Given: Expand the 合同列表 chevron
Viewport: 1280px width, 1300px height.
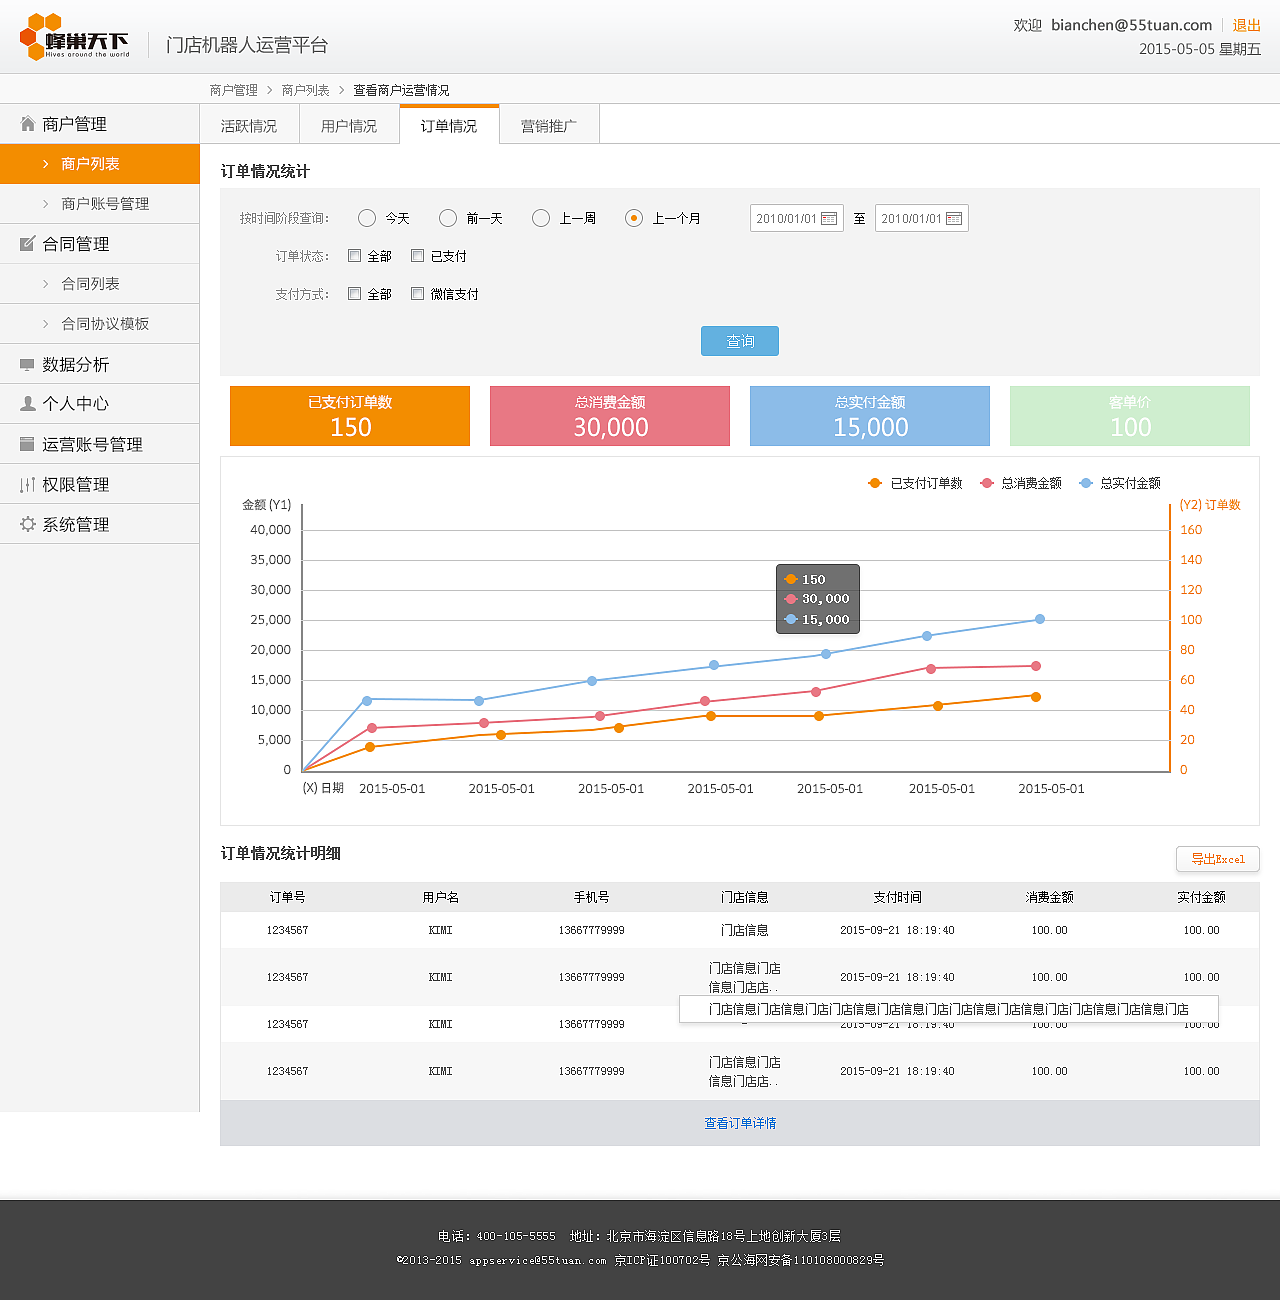Looking at the screenshot, I should click(45, 284).
